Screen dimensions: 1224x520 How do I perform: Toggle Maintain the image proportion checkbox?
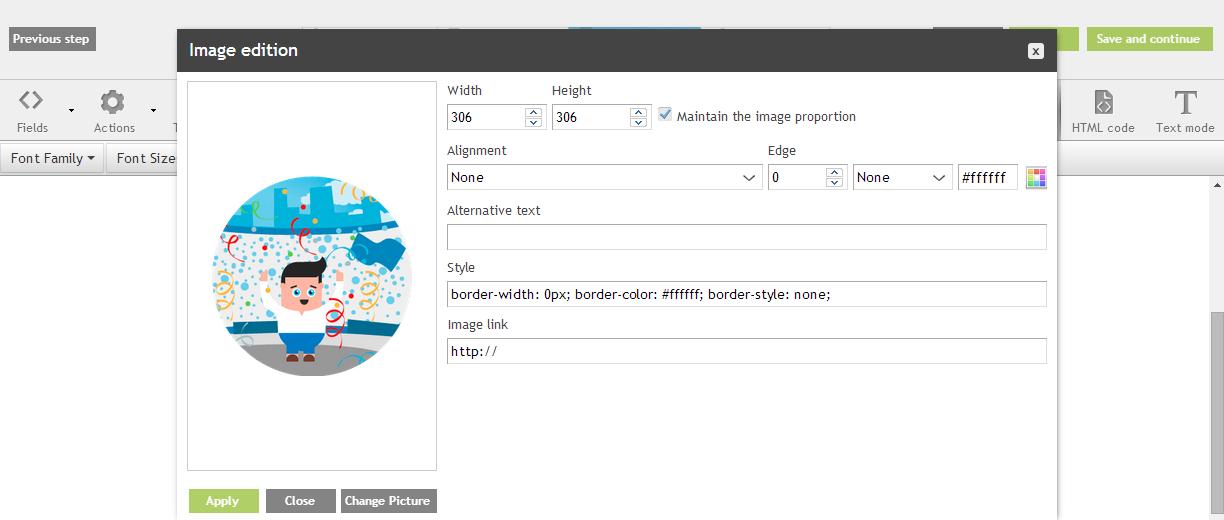[x=665, y=115]
